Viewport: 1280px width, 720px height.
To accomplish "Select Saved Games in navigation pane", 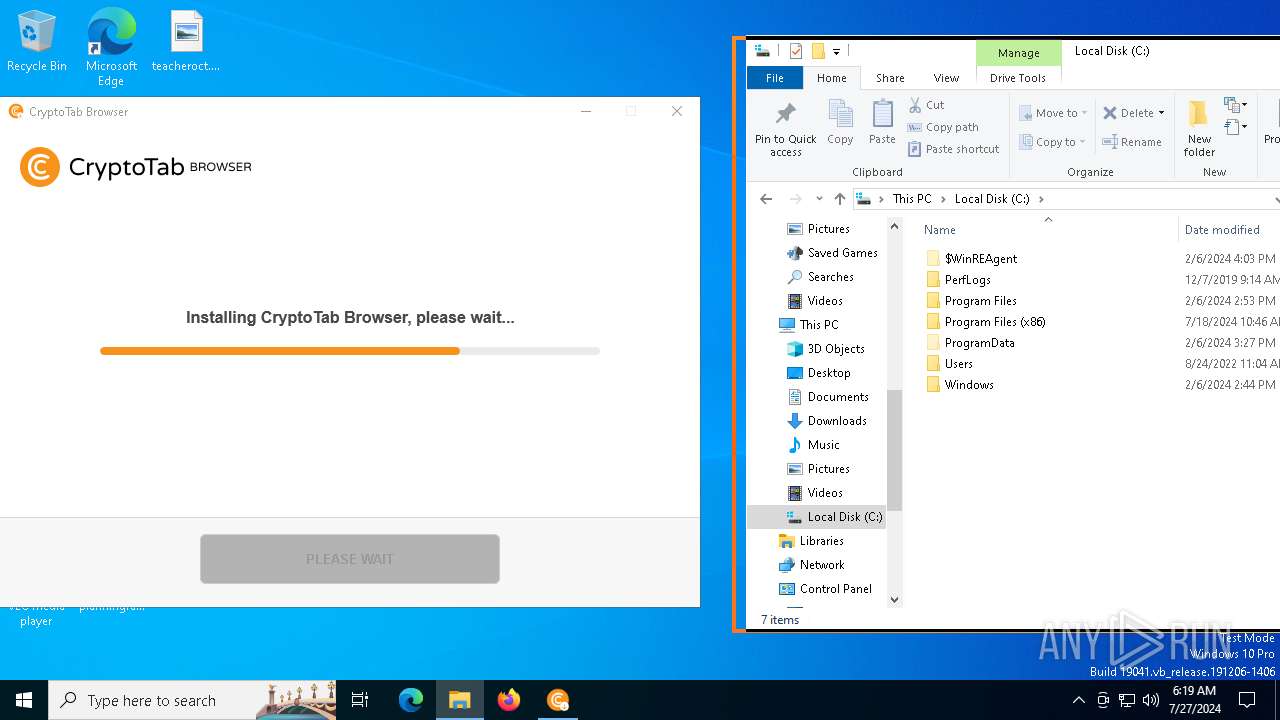I will [842, 253].
